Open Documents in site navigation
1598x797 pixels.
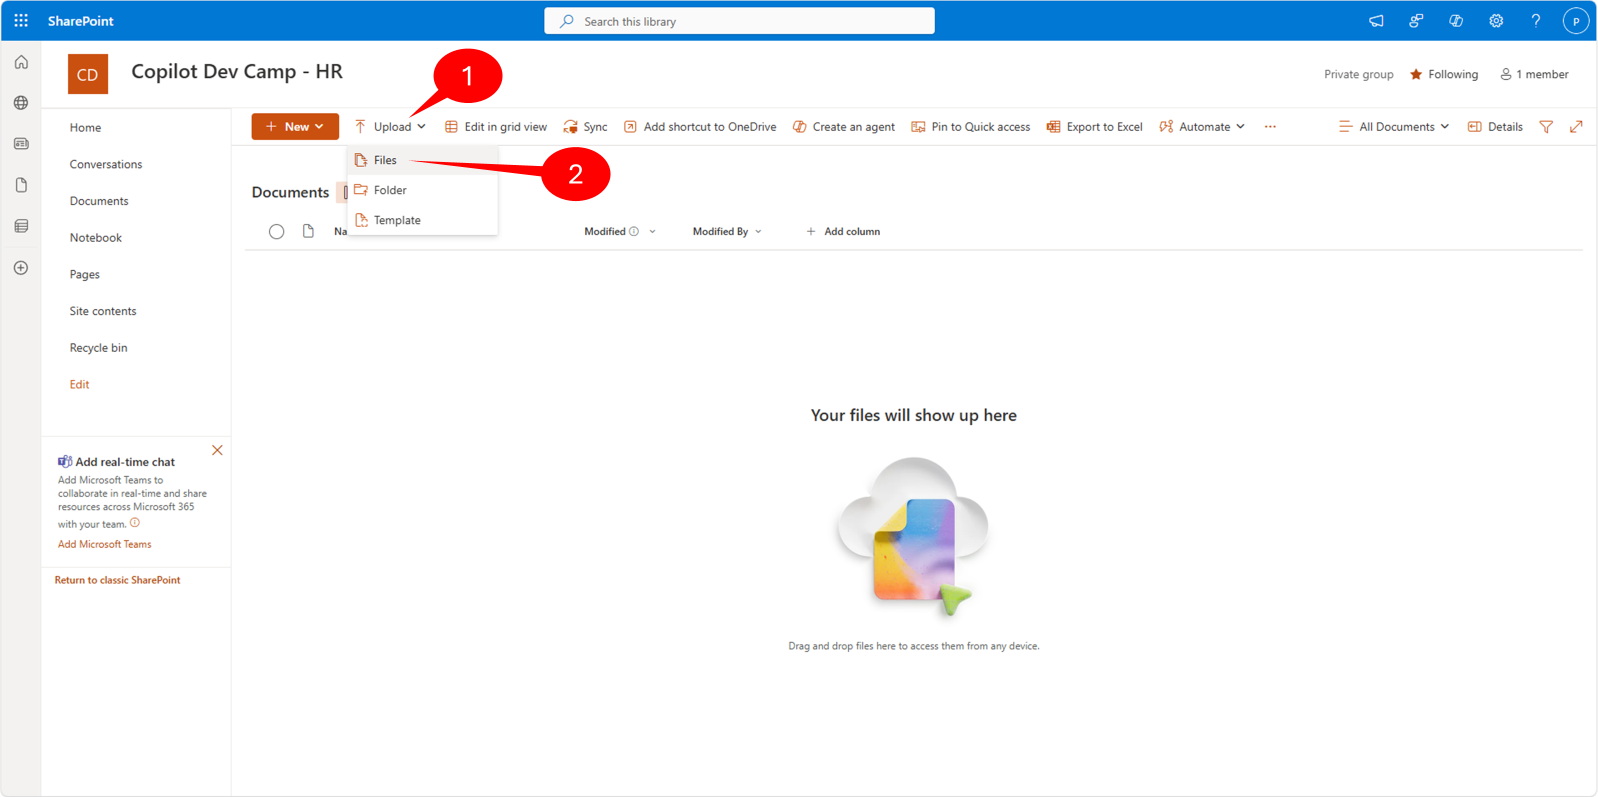pyautogui.click(x=99, y=201)
